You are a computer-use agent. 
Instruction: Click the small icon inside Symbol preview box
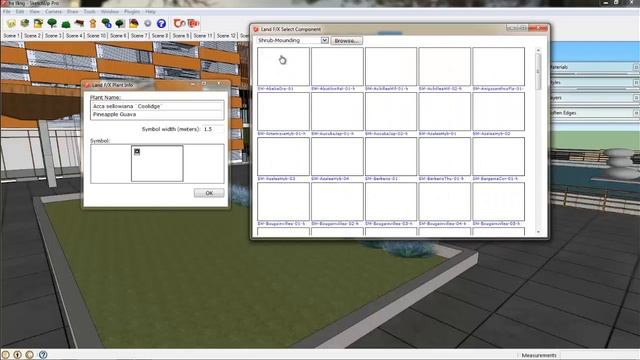pyautogui.click(x=137, y=151)
